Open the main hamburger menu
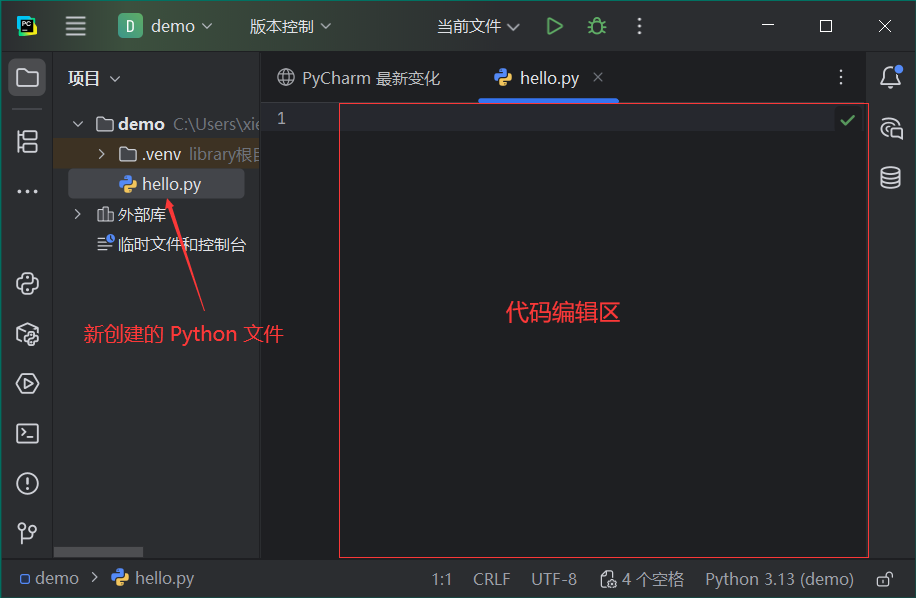916x598 pixels. click(75, 26)
